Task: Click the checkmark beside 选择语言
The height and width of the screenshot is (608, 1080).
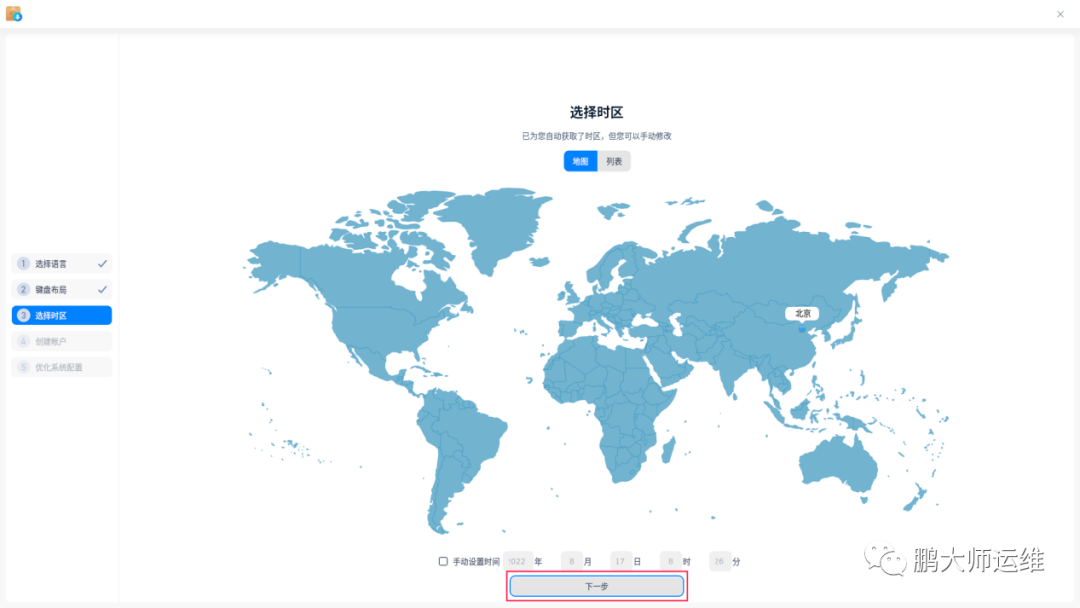Action: point(102,264)
